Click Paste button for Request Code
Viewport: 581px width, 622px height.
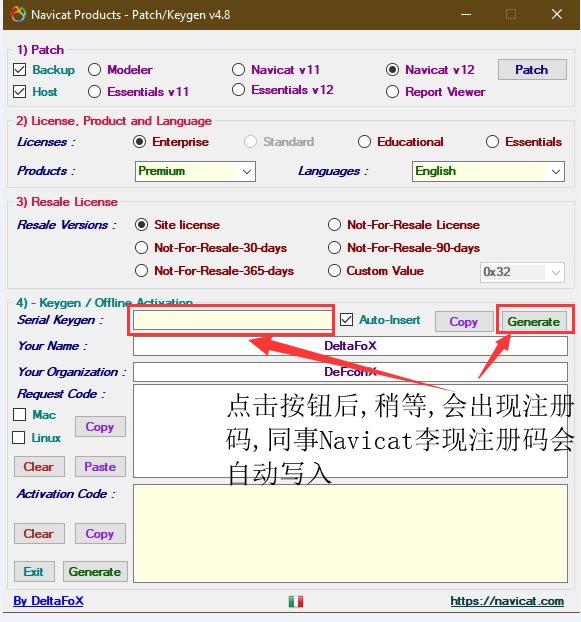coord(100,466)
